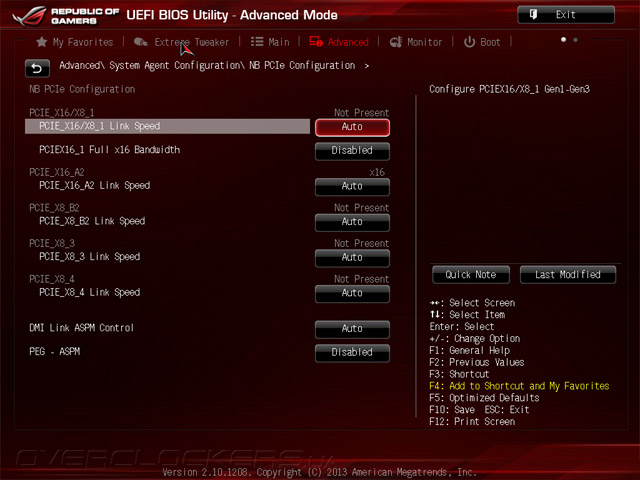Viewport: 640px width, 480px height.
Task: Click PCIE_X16_A2 x16 status value
Action: click(377, 172)
